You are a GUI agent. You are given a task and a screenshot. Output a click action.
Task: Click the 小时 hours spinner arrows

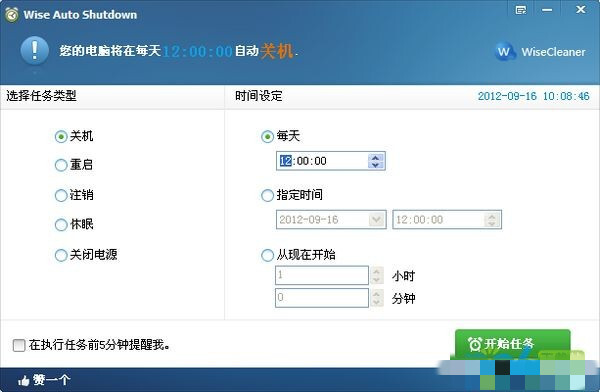376,276
